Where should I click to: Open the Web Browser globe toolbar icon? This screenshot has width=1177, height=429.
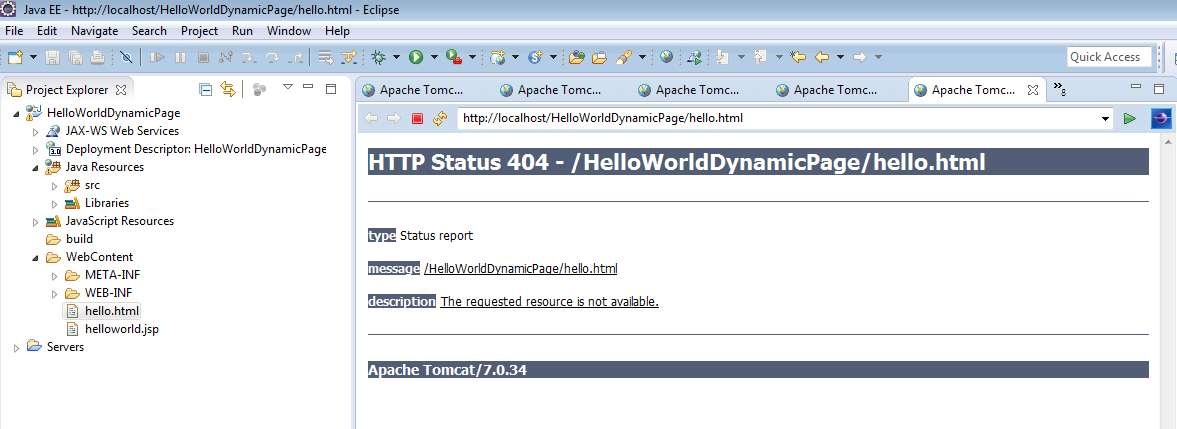[x=666, y=57]
